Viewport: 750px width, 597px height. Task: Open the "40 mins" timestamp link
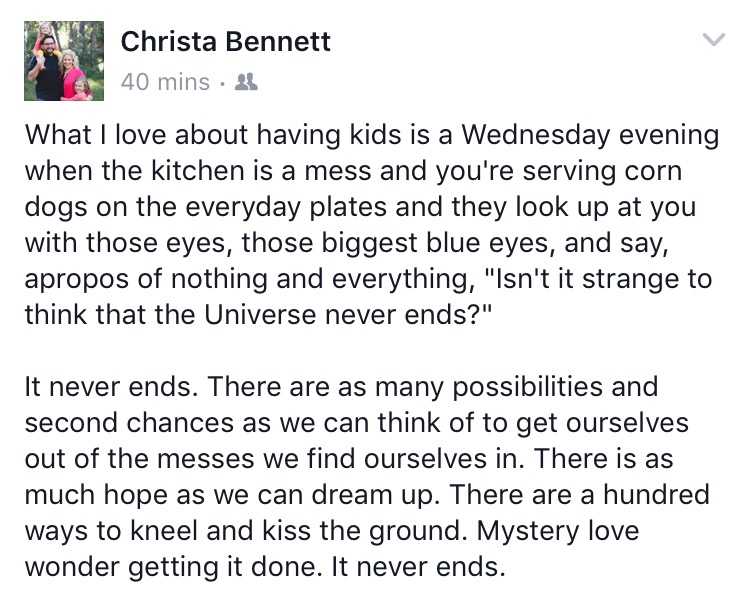click(165, 83)
